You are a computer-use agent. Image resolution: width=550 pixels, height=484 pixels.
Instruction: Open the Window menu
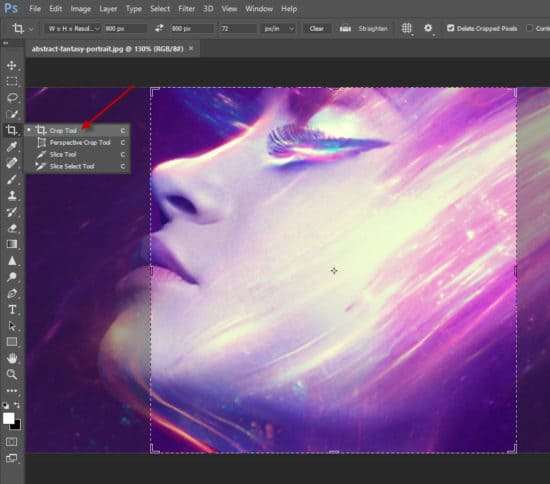click(259, 9)
